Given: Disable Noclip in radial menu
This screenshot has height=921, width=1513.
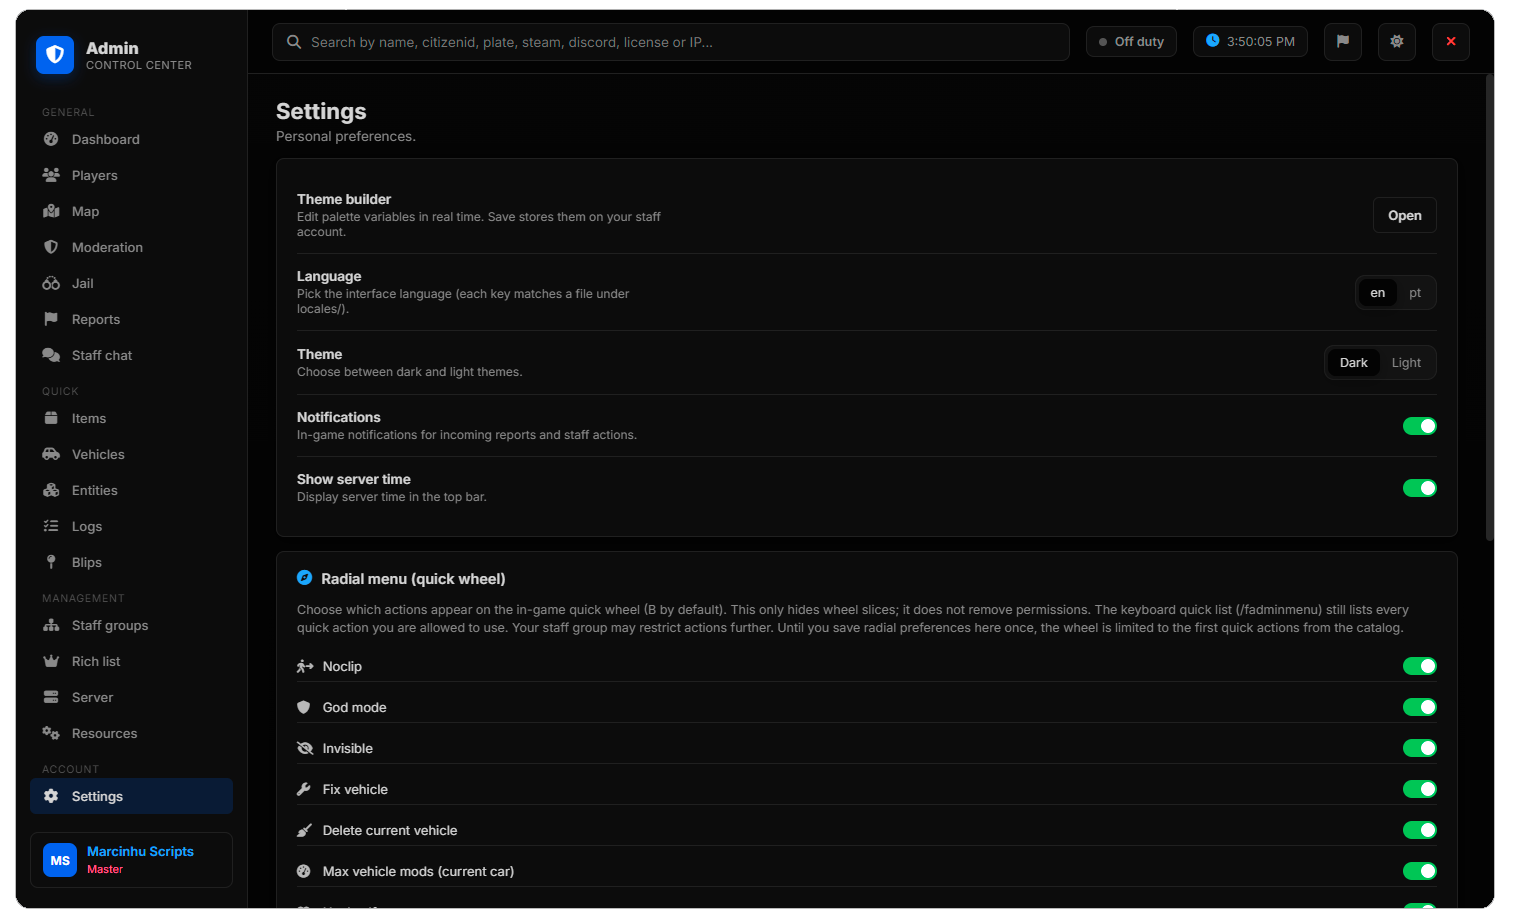Looking at the screenshot, I should [x=1419, y=666].
